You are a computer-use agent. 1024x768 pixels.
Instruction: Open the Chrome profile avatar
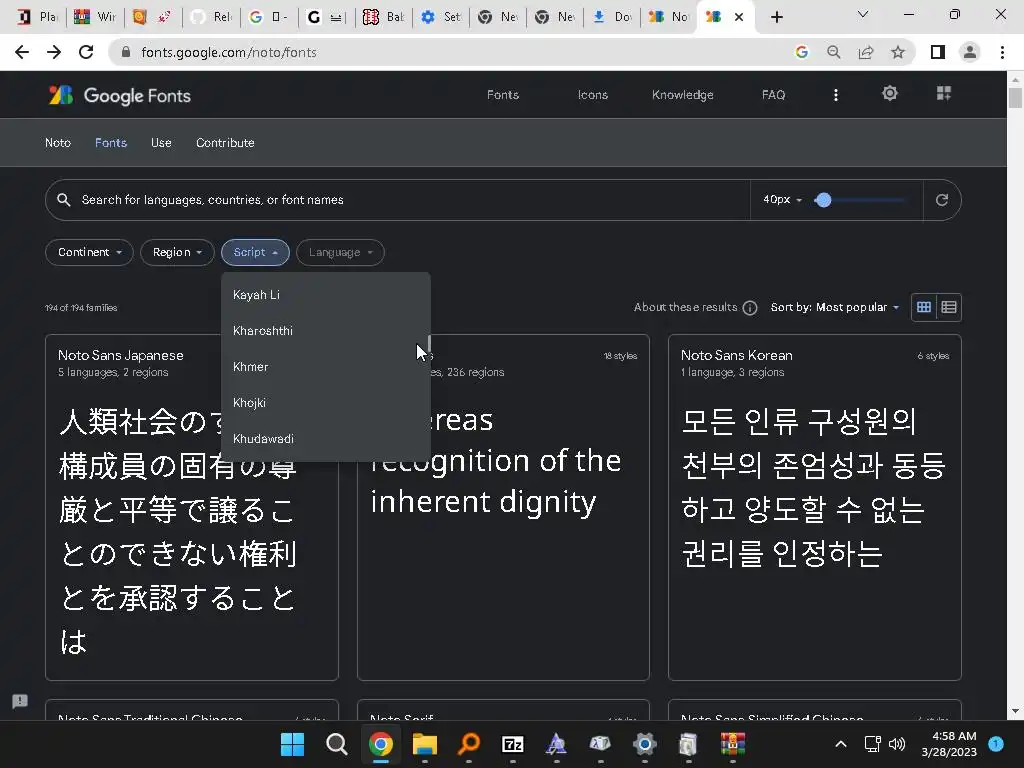970,52
